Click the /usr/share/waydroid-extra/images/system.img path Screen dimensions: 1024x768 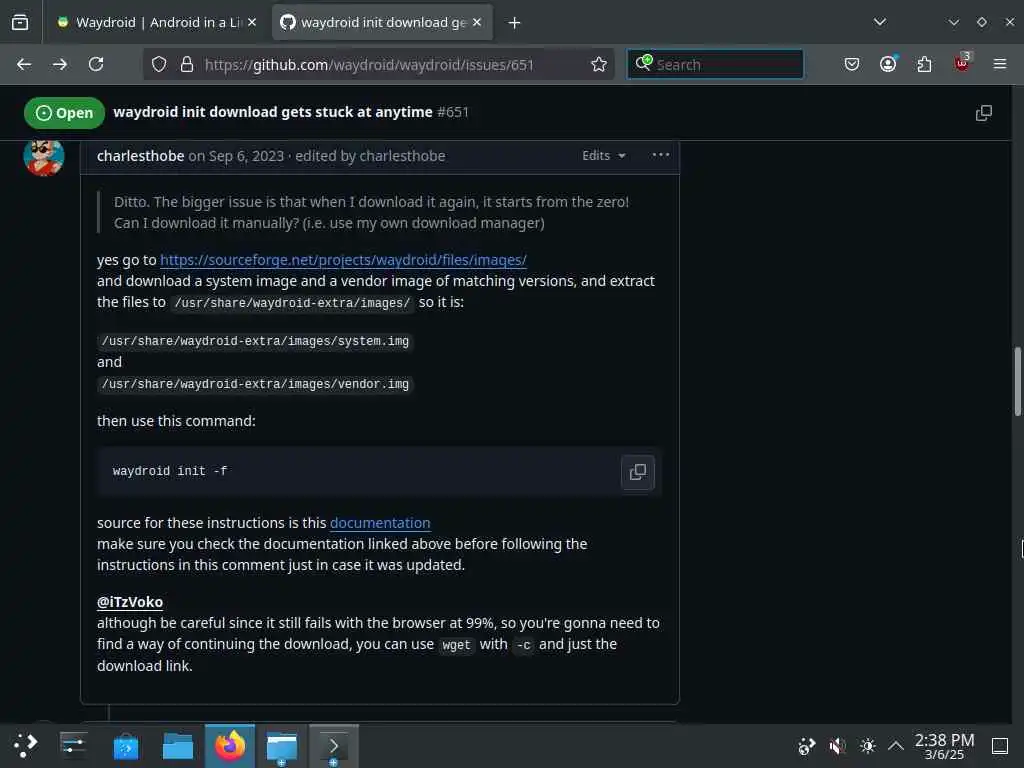(255, 341)
